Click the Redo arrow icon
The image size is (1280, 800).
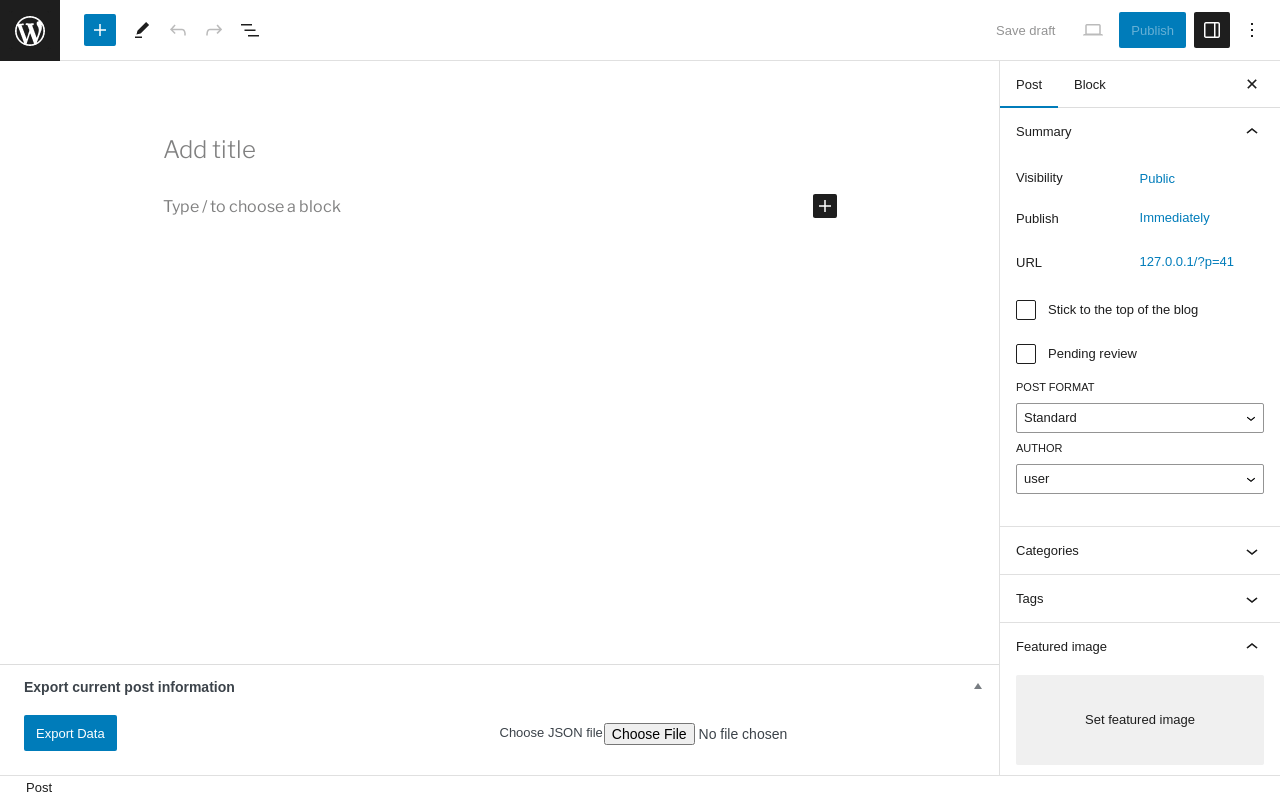pos(214,30)
